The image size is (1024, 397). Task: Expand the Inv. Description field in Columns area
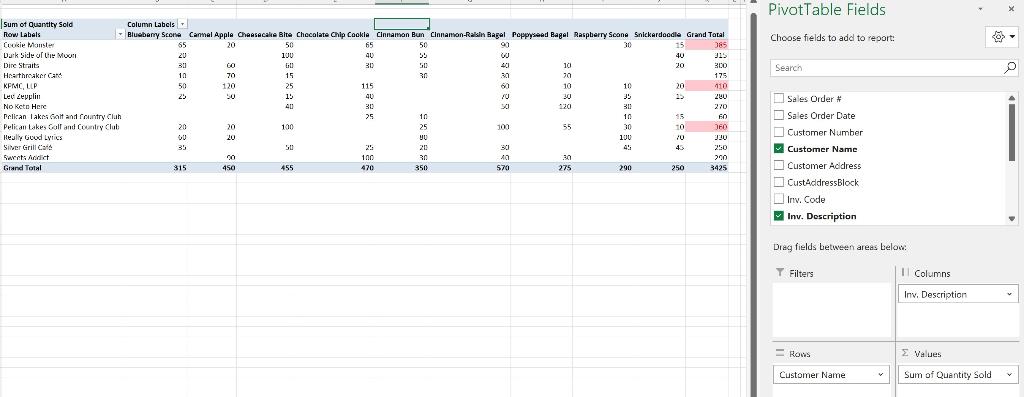click(x=1011, y=294)
